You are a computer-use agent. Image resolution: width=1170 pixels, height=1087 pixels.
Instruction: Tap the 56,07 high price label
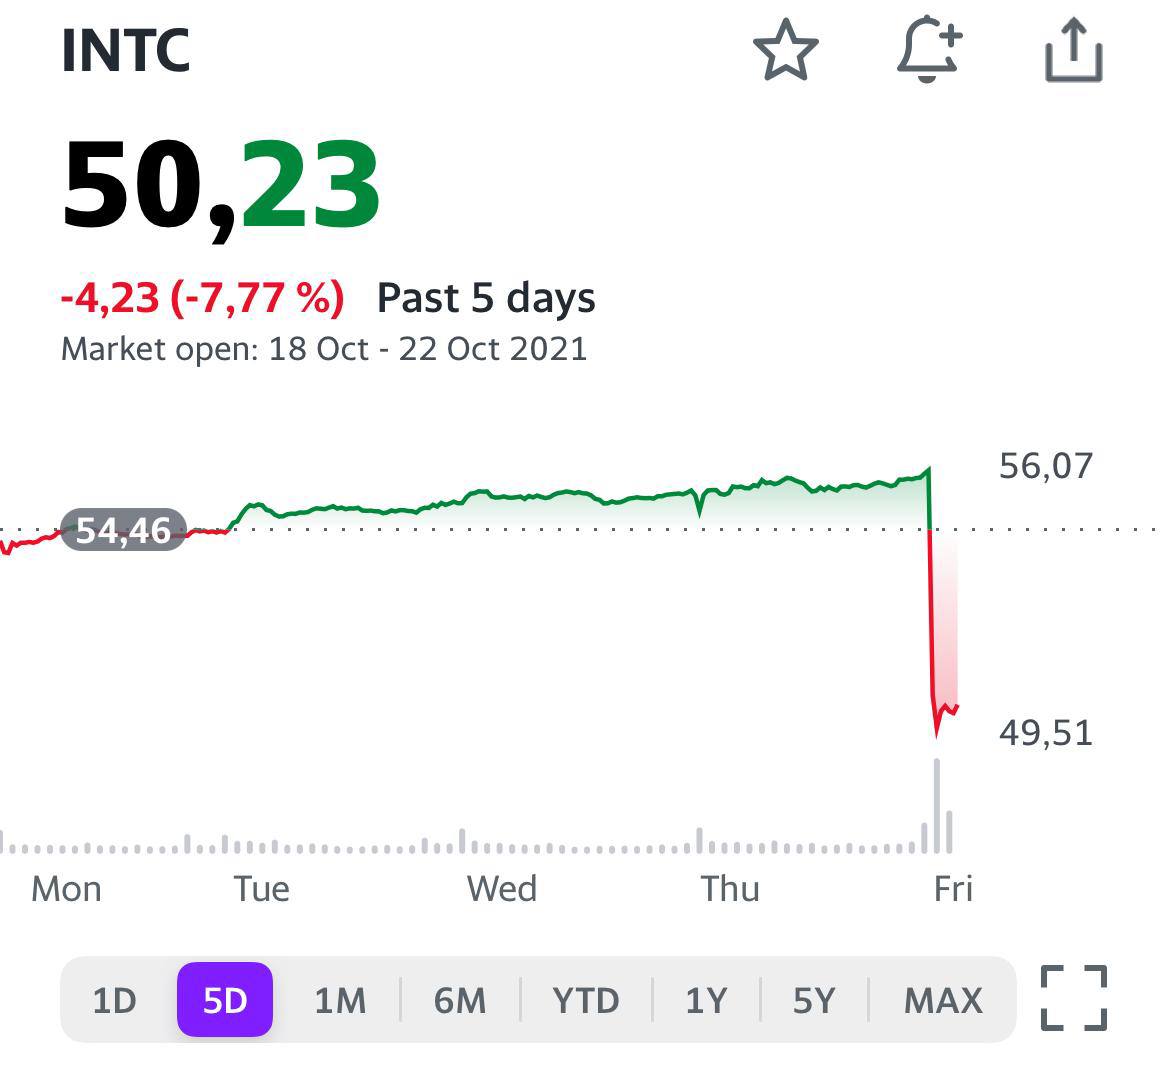coord(1046,466)
